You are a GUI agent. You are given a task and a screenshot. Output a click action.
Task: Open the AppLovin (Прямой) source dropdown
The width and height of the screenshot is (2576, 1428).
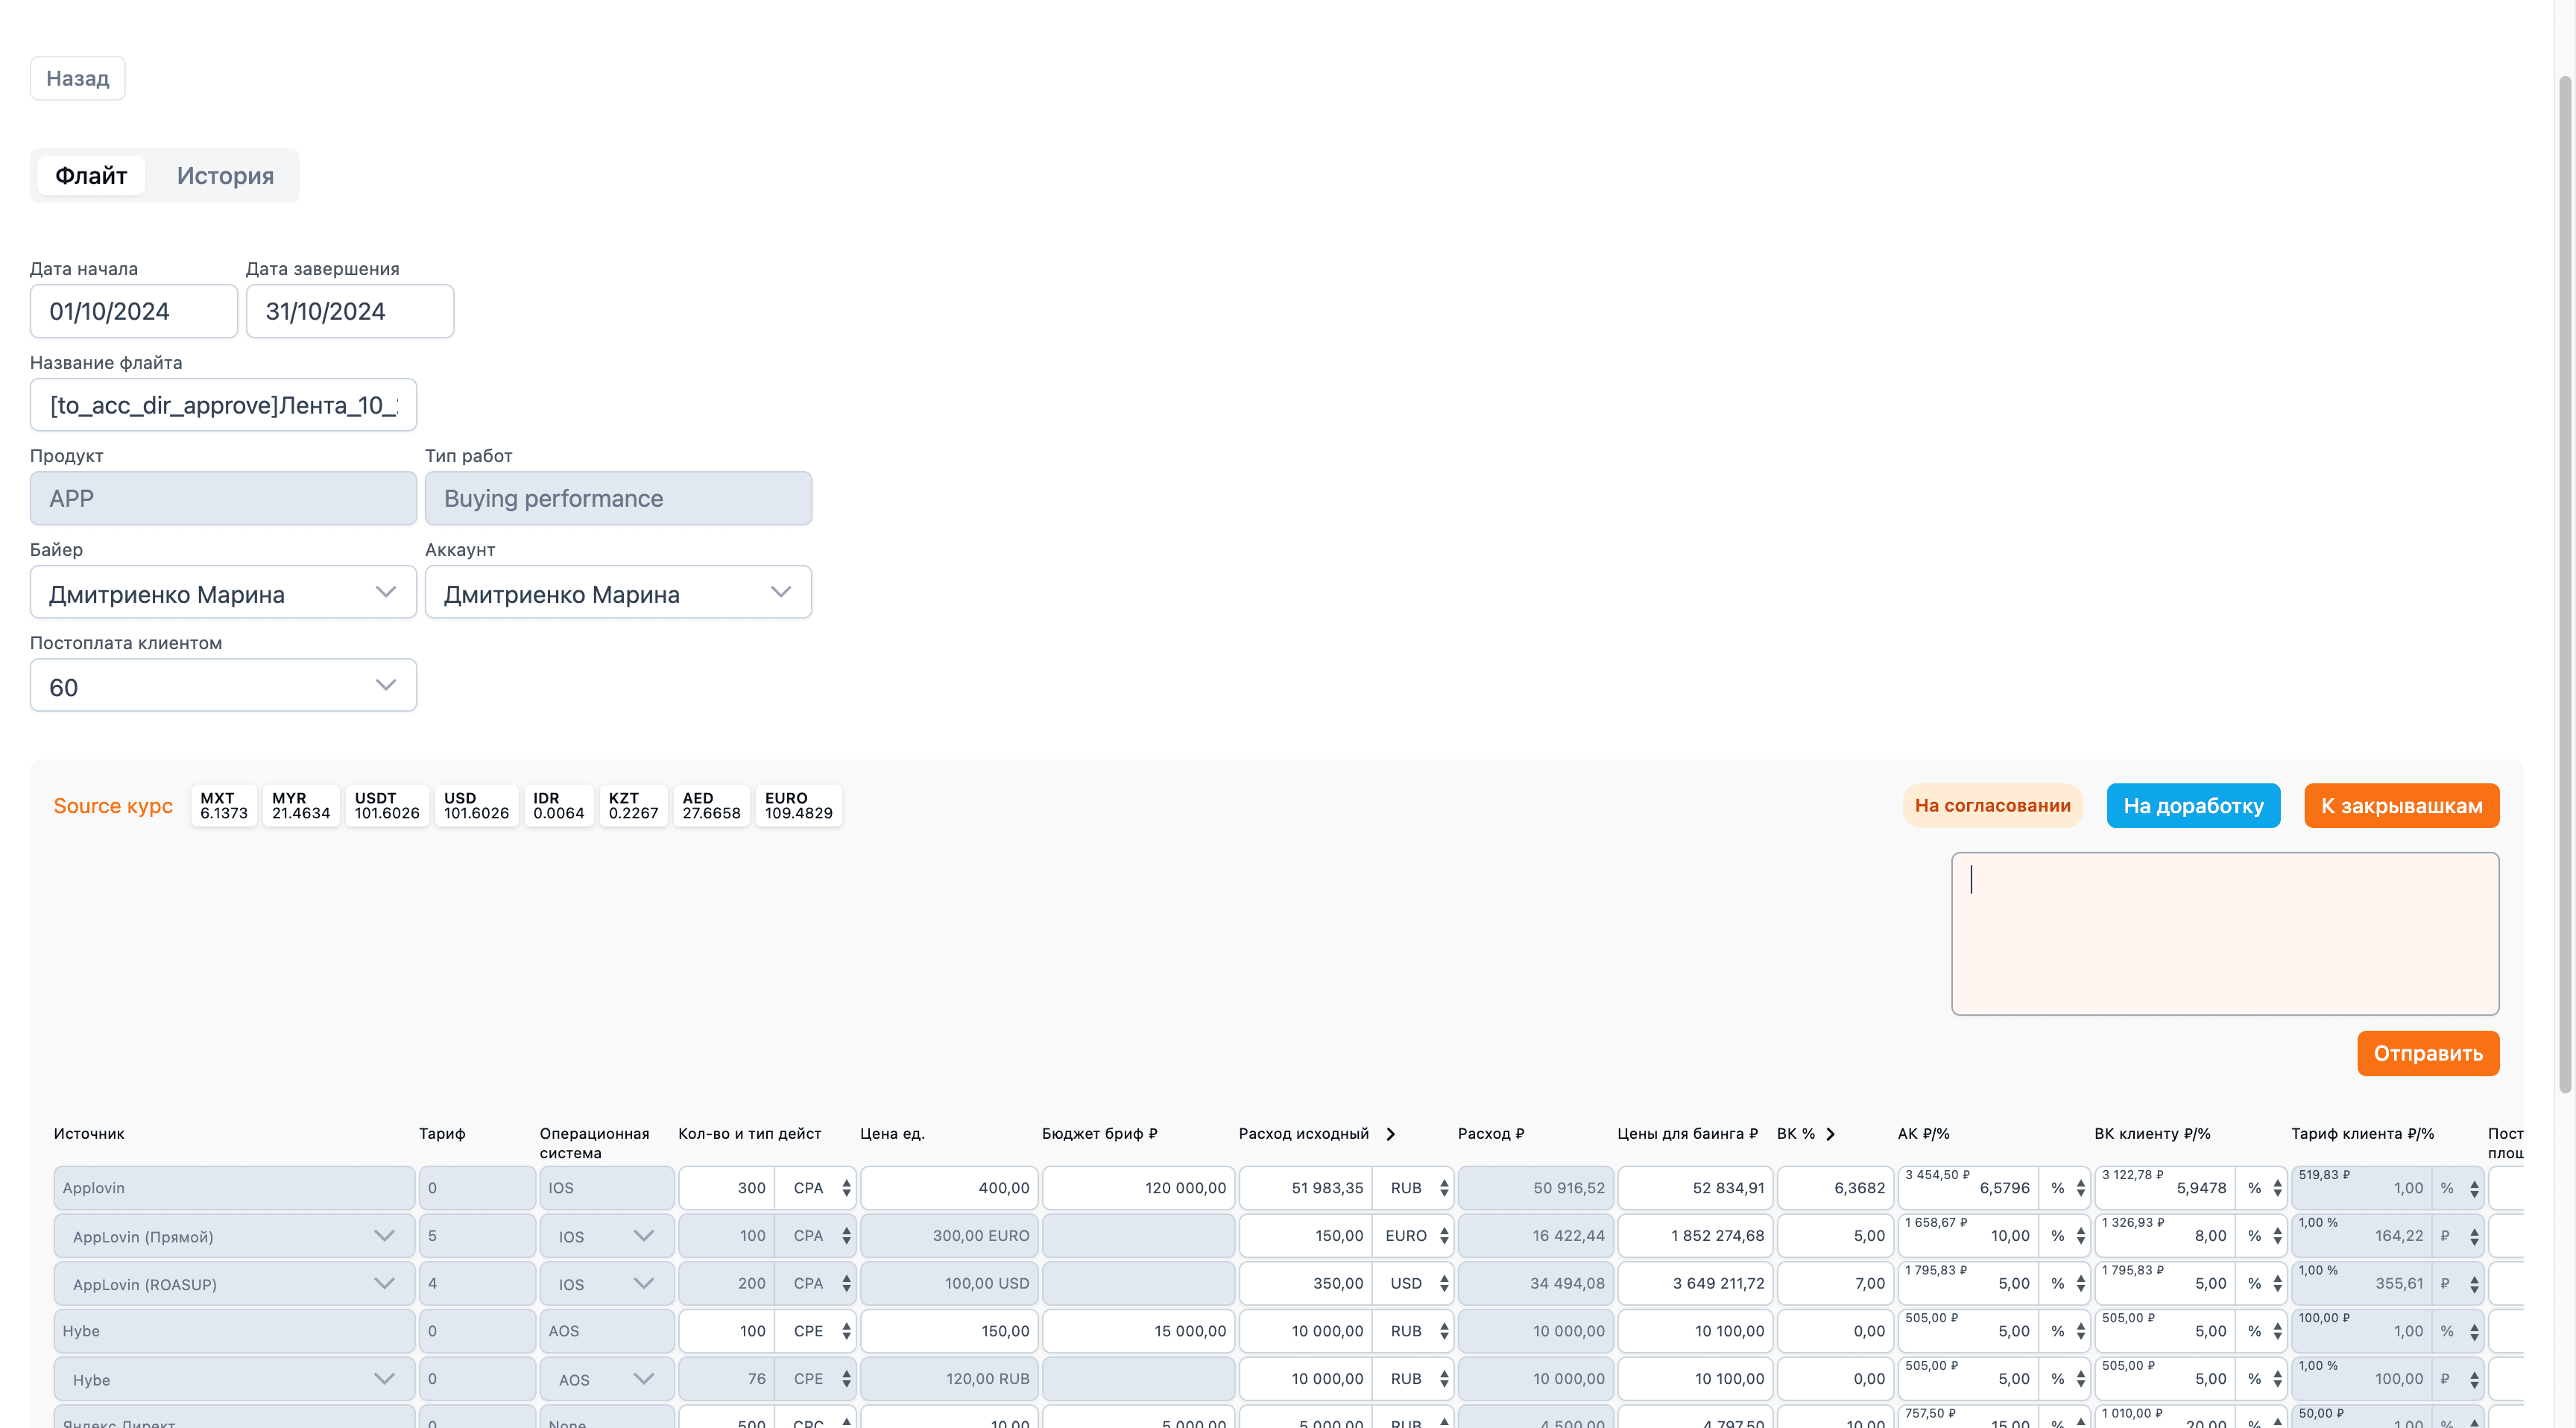click(234, 1236)
